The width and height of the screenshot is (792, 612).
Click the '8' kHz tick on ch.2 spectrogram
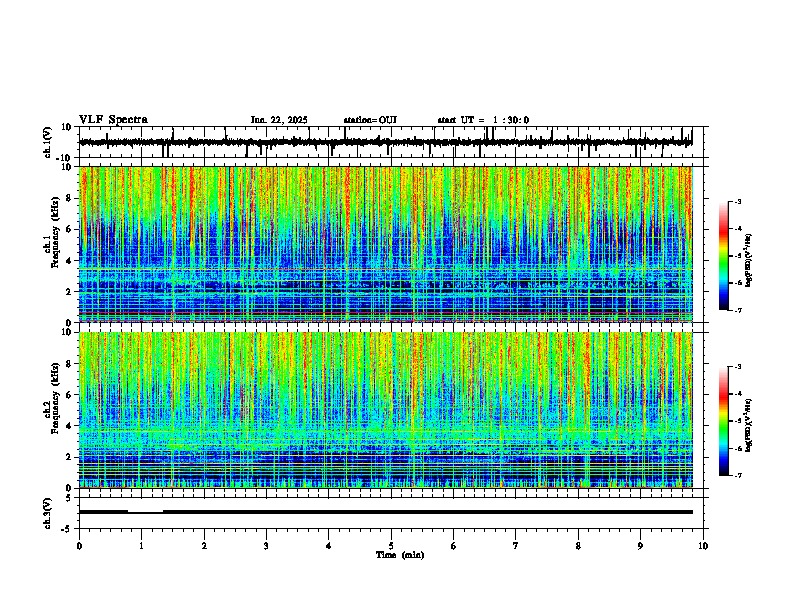tap(70, 364)
